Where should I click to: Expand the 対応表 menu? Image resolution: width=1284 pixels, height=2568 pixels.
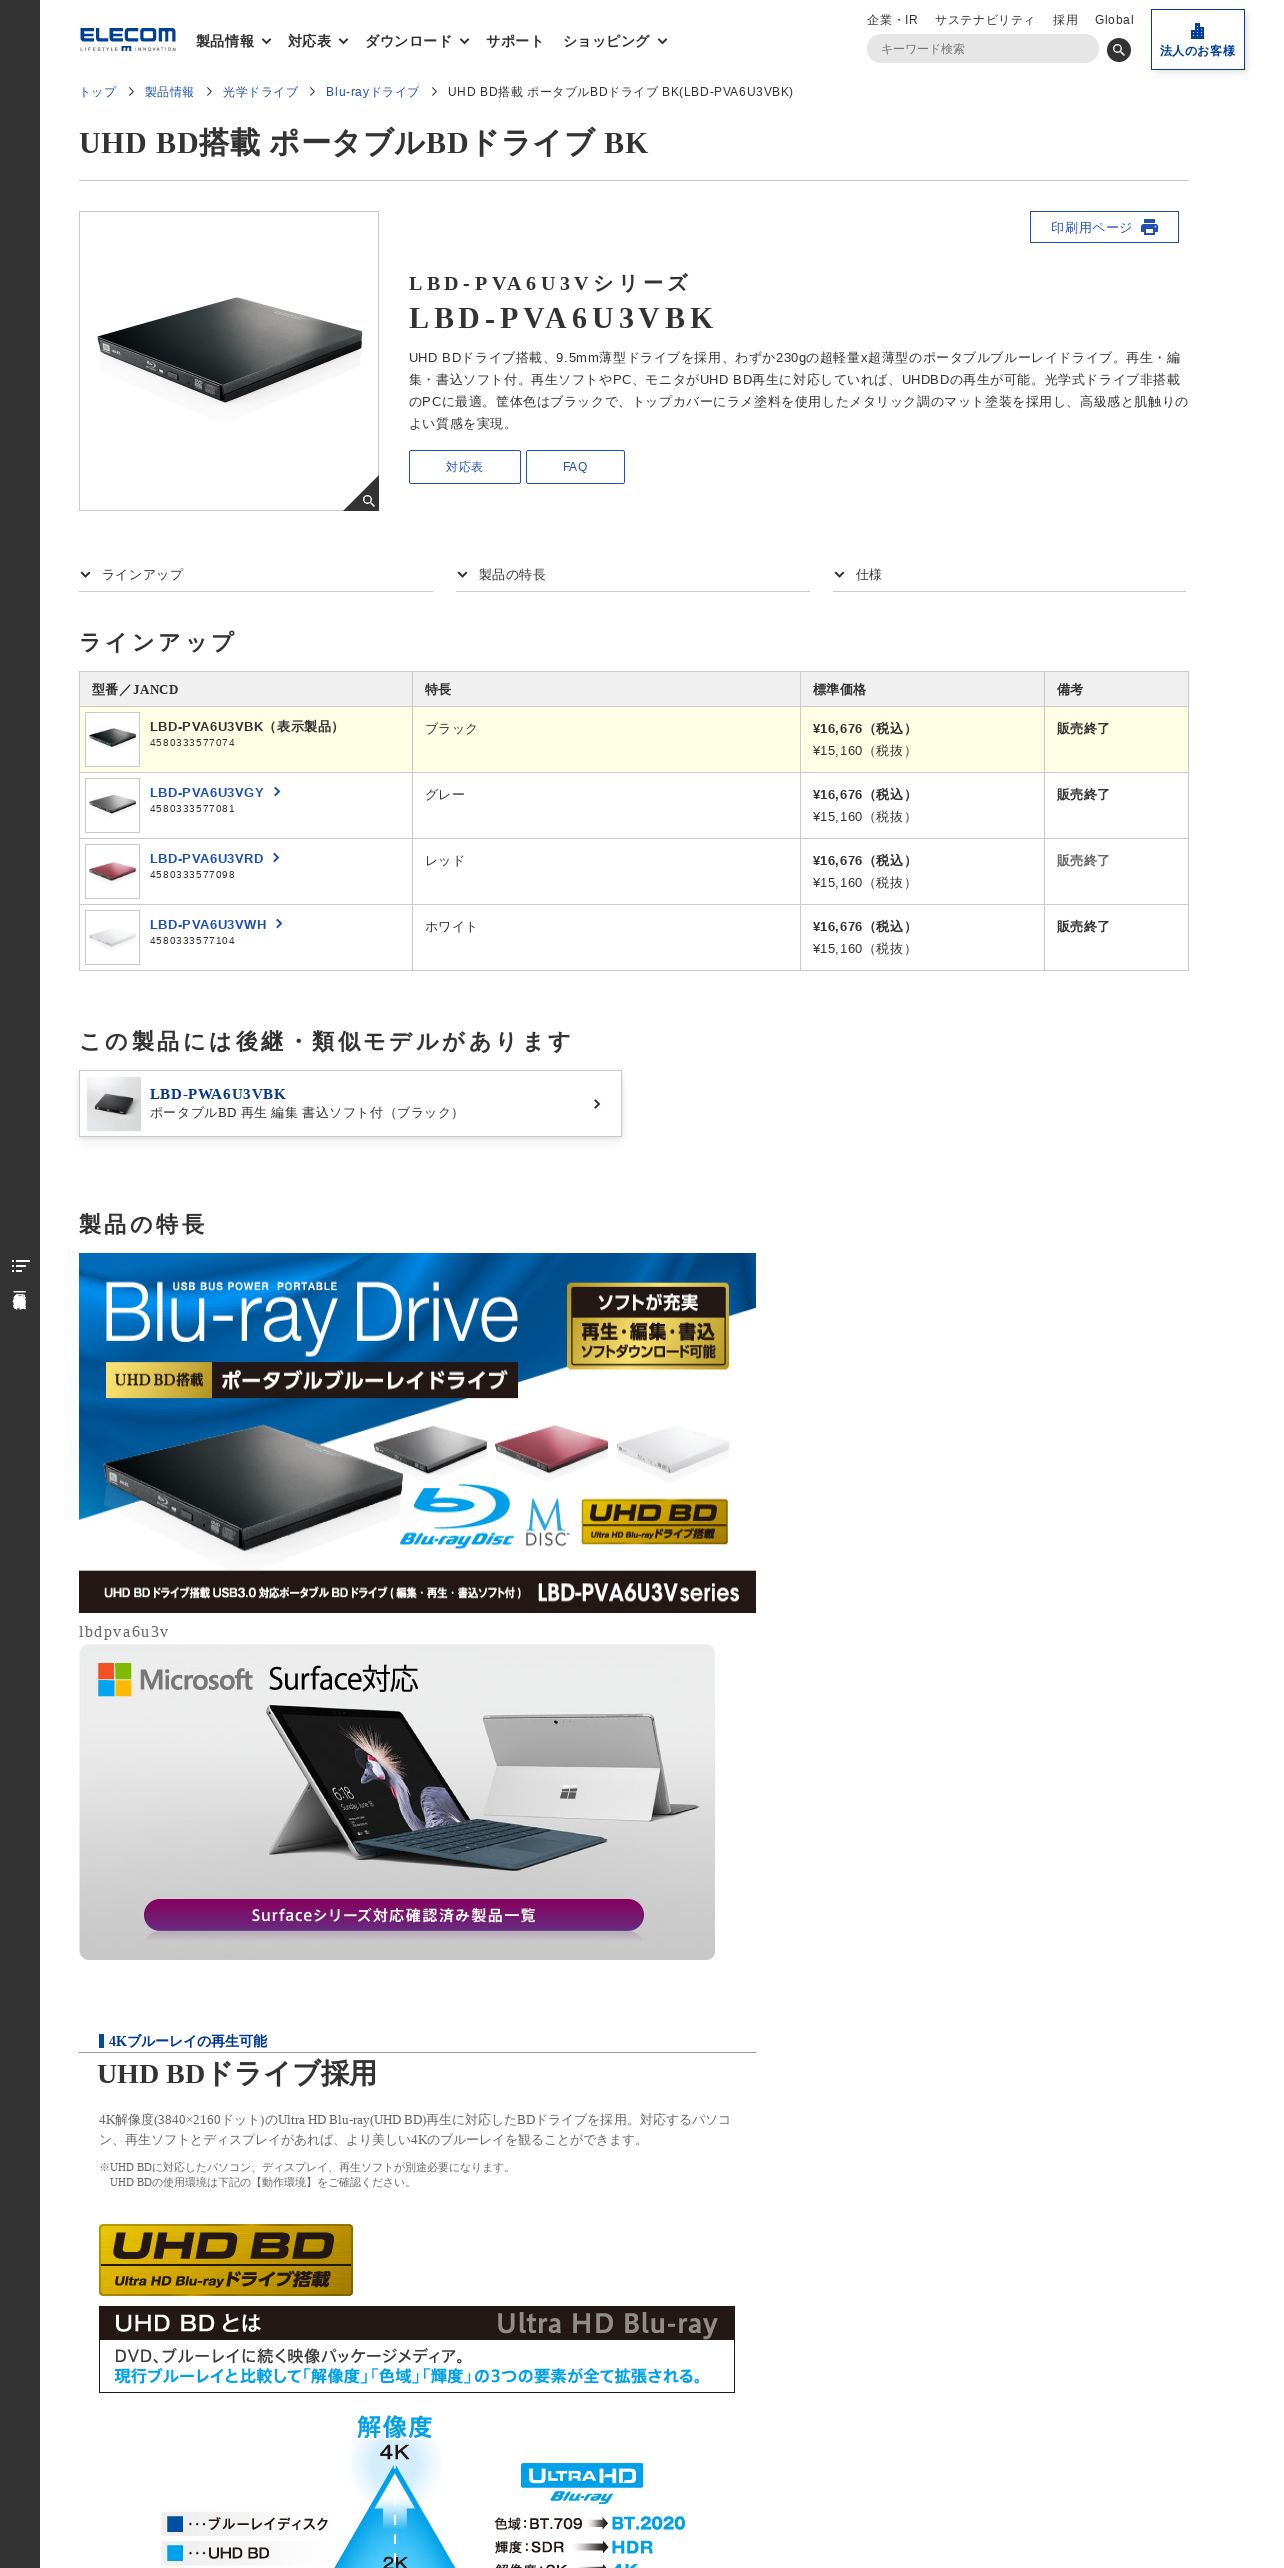coord(317,41)
